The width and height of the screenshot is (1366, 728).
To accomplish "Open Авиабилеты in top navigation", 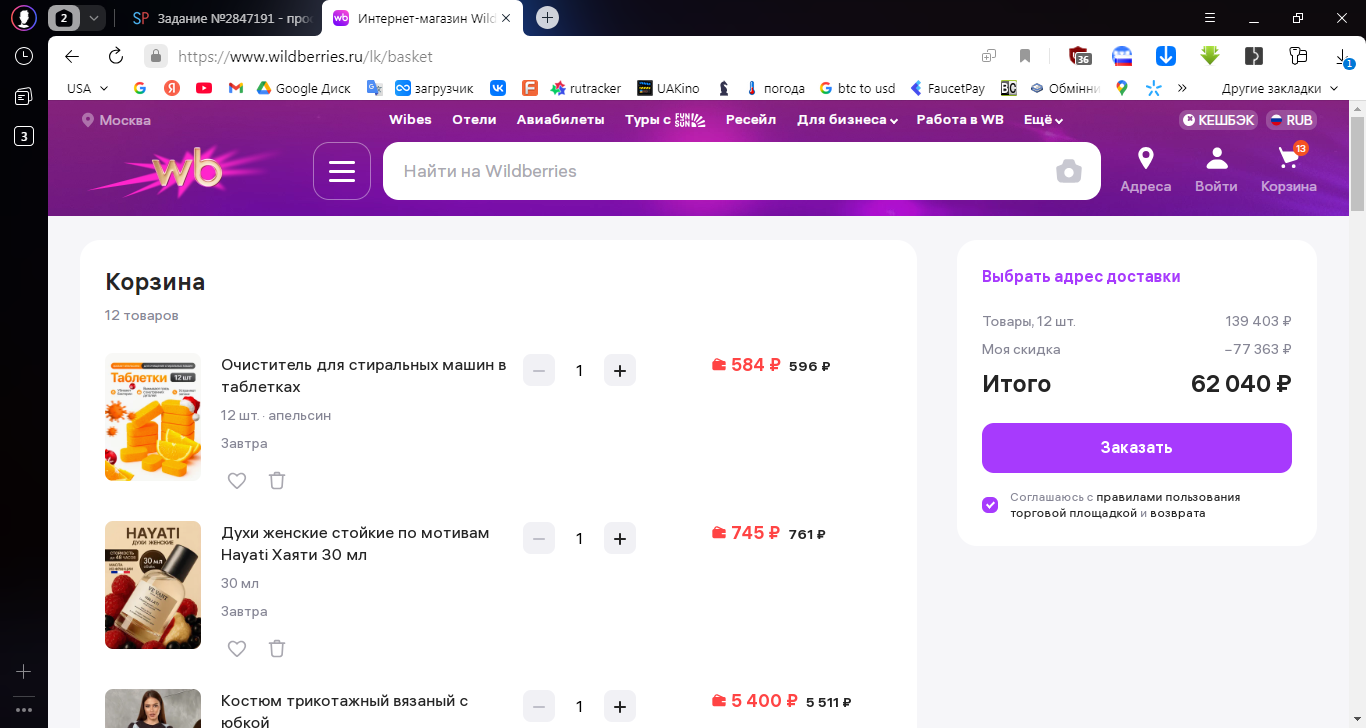I will (x=561, y=120).
